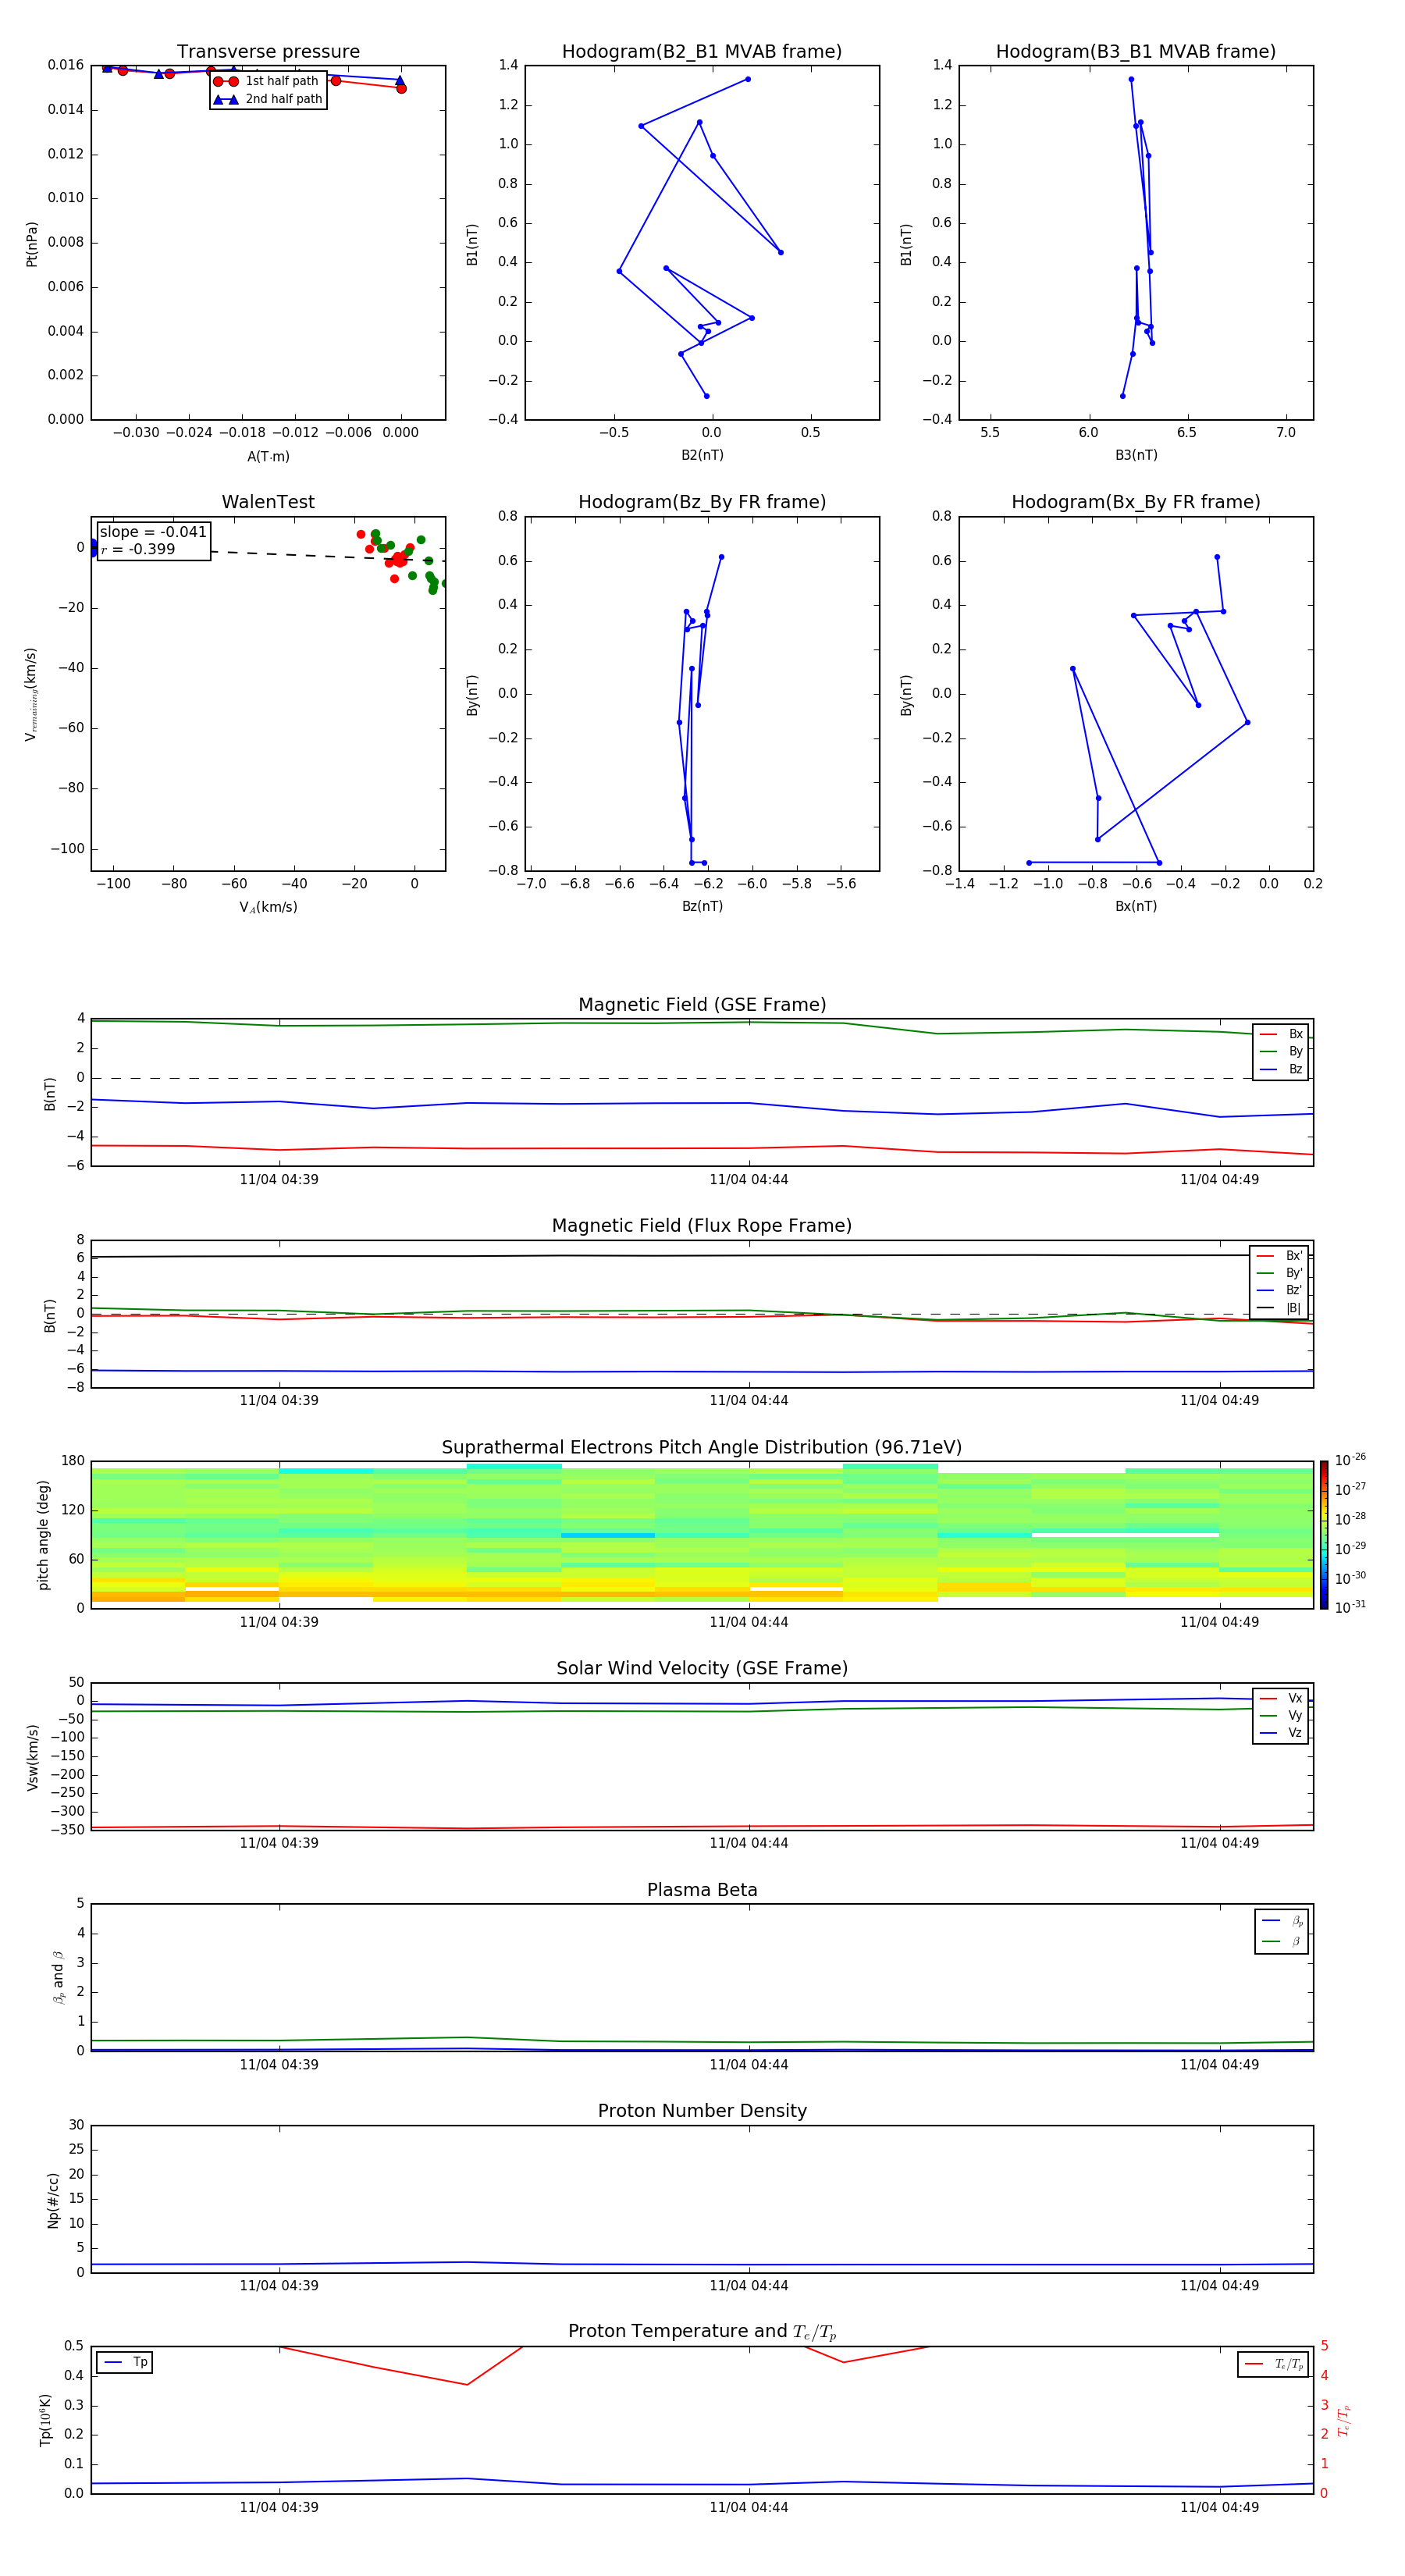The width and height of the screenshot is (1405, 2576).
Task: Select β entry in Plasma Beta legend
Action: tap(1282, 1941)
